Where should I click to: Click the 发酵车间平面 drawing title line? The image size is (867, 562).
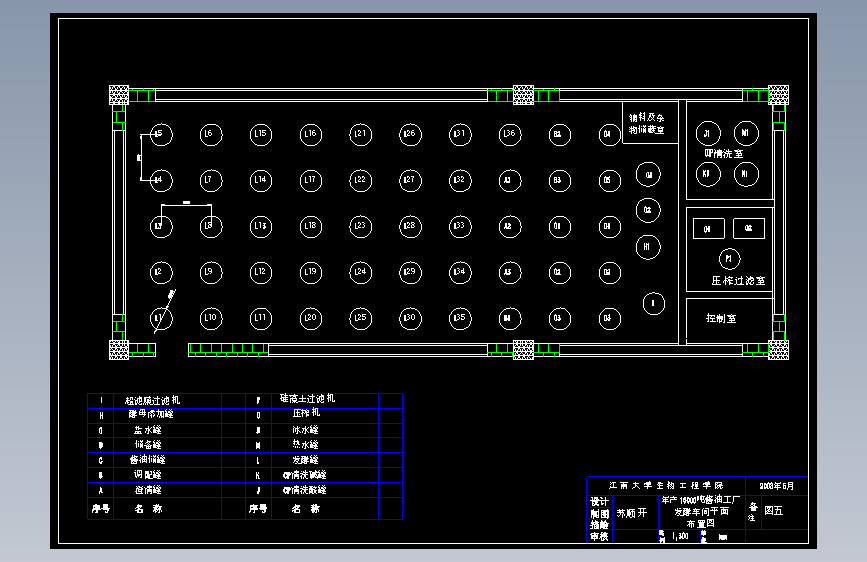coord(701,512)
